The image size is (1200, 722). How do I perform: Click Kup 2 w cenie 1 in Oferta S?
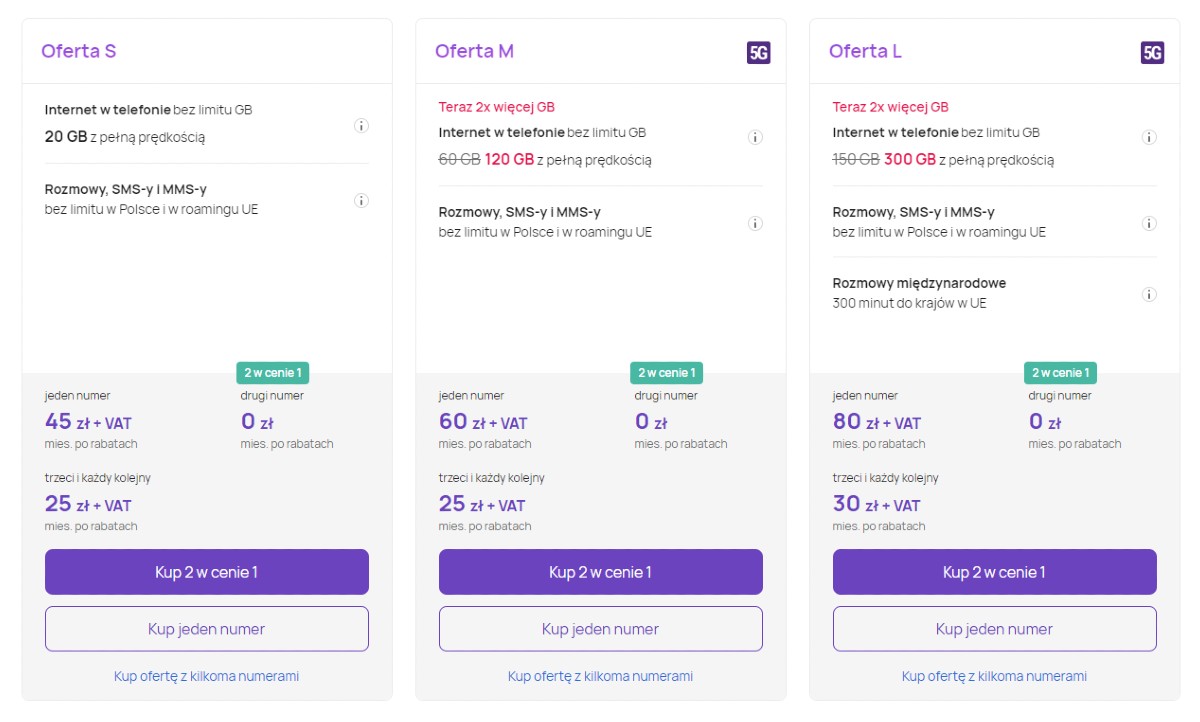click(x=206, y=571)
